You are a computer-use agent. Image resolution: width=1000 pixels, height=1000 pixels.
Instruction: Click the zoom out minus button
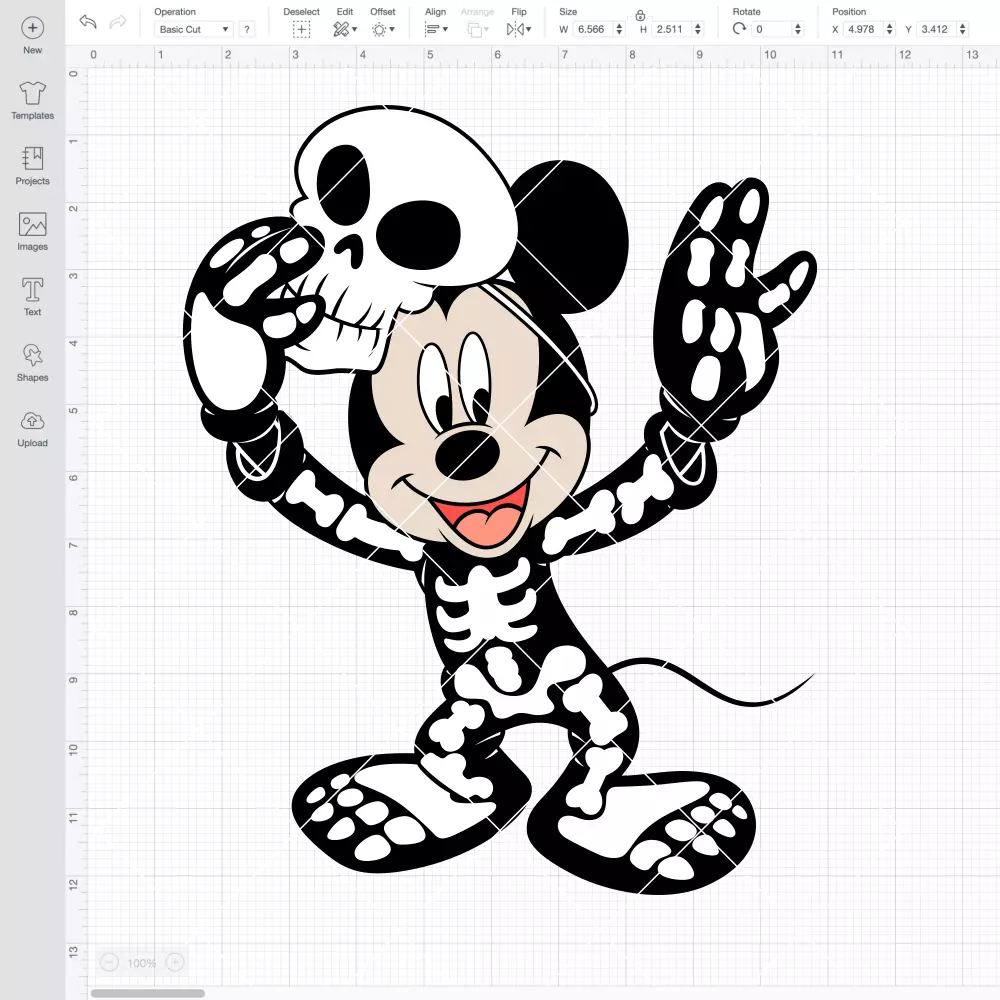[110, 962]
